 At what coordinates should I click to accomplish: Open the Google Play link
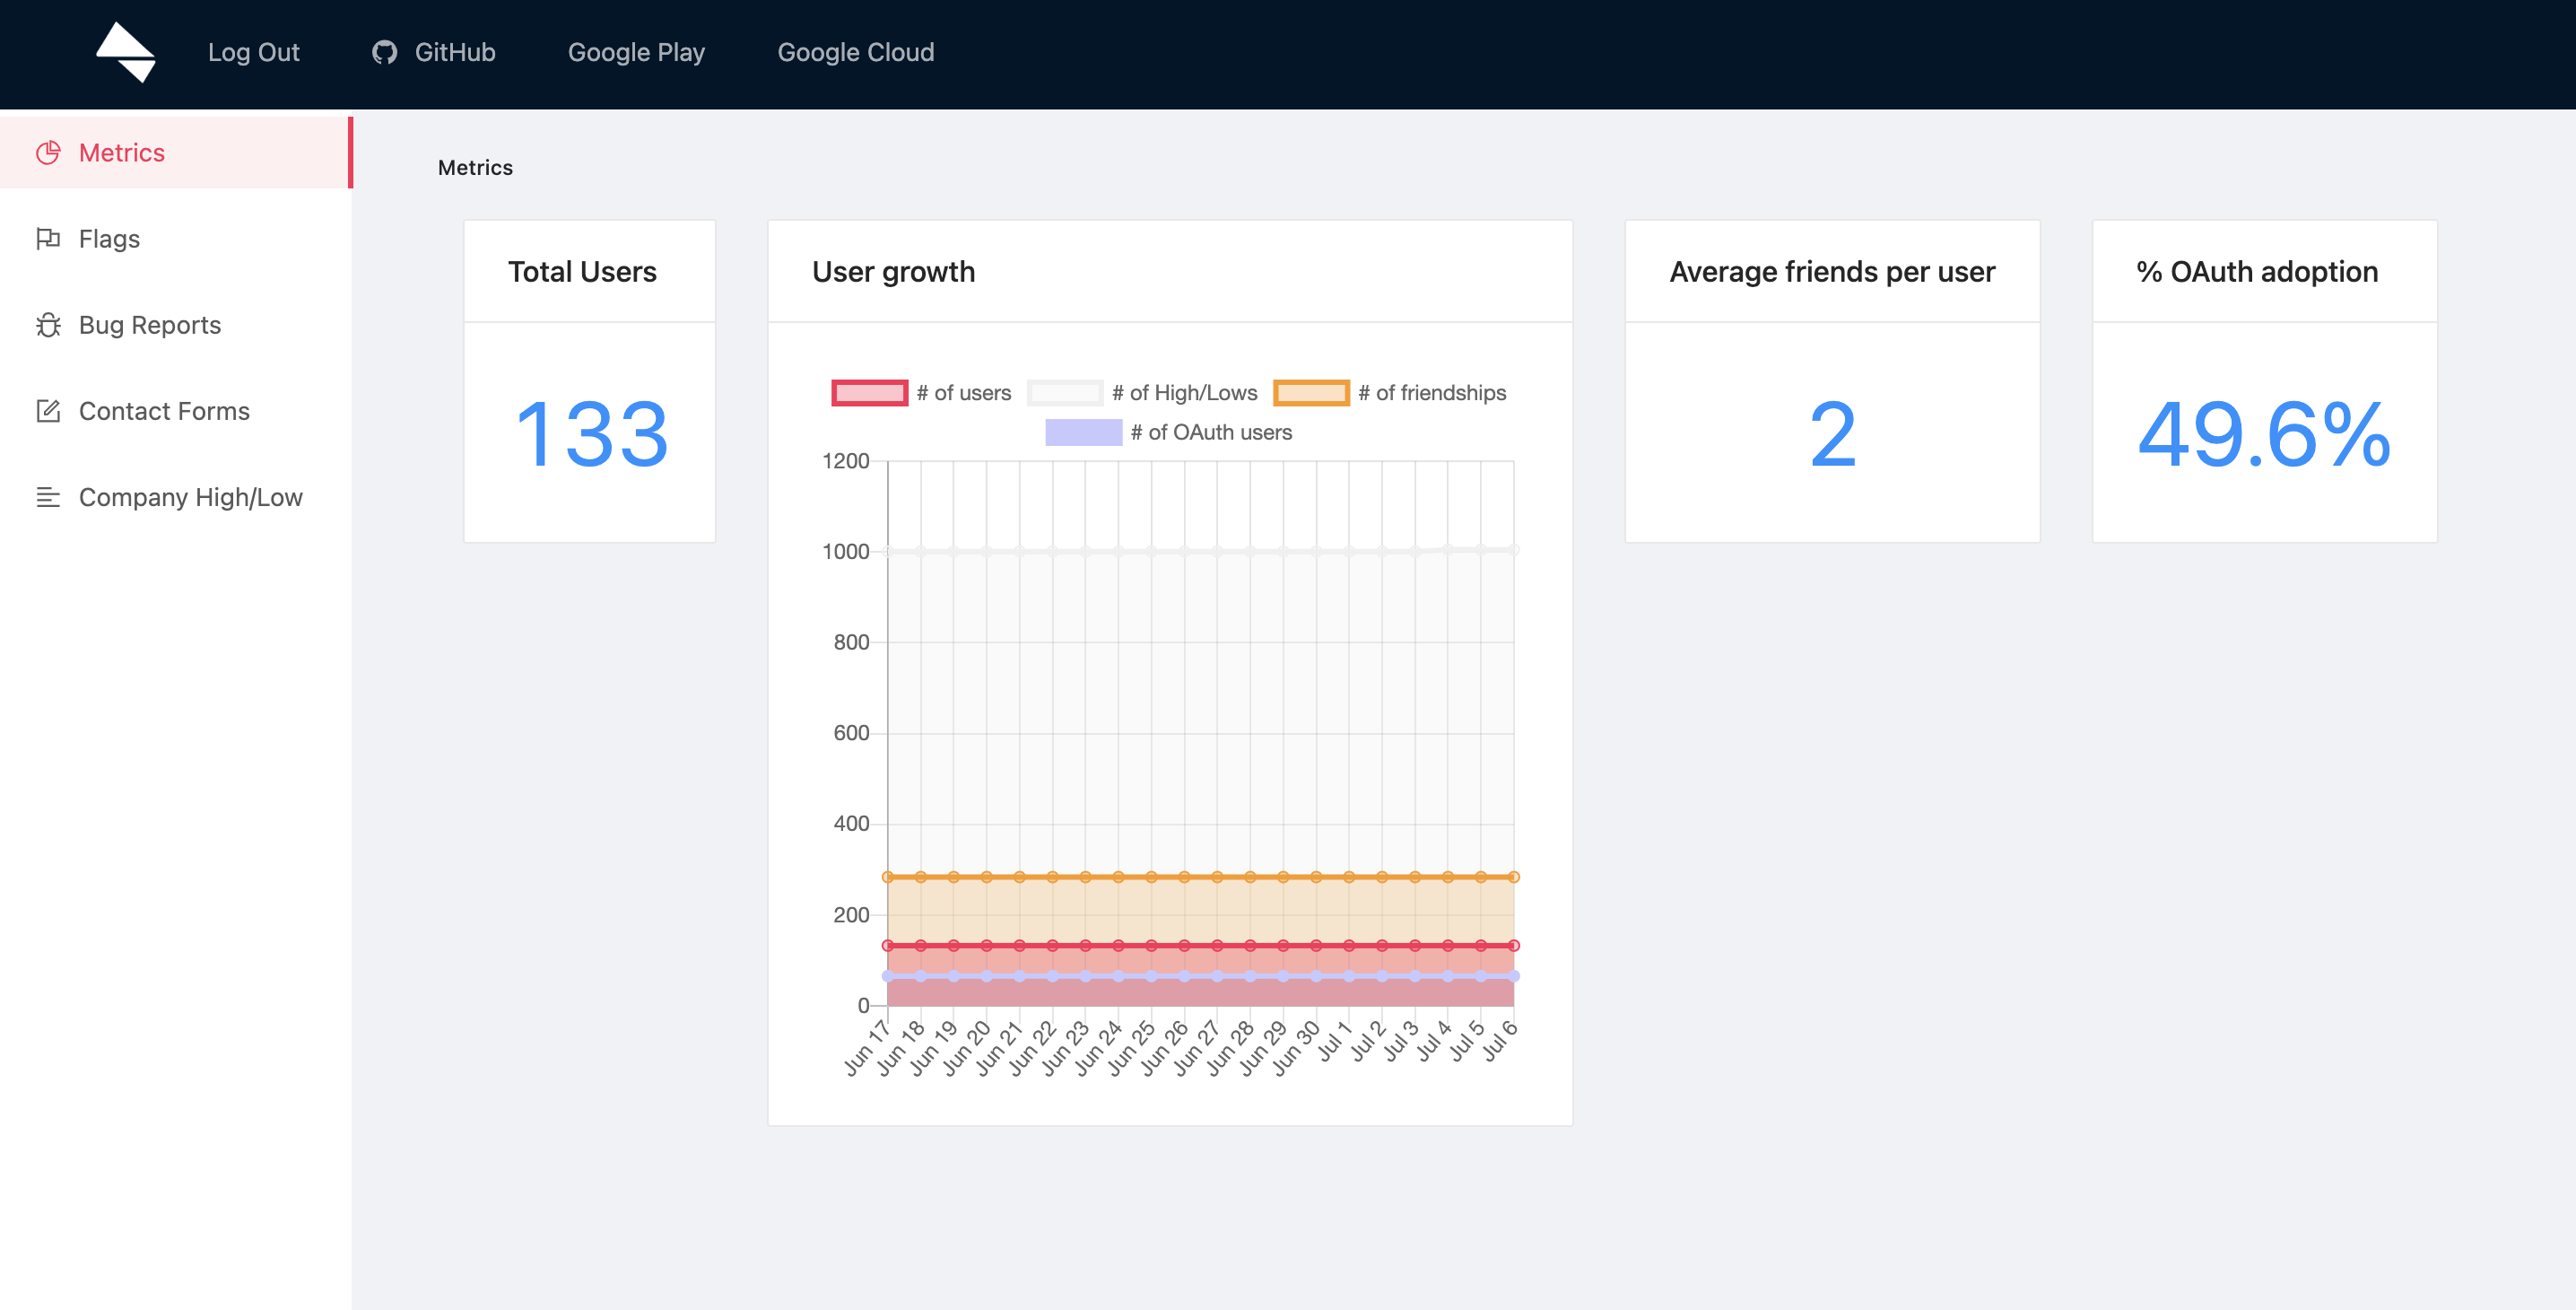[x=636, y=52]
